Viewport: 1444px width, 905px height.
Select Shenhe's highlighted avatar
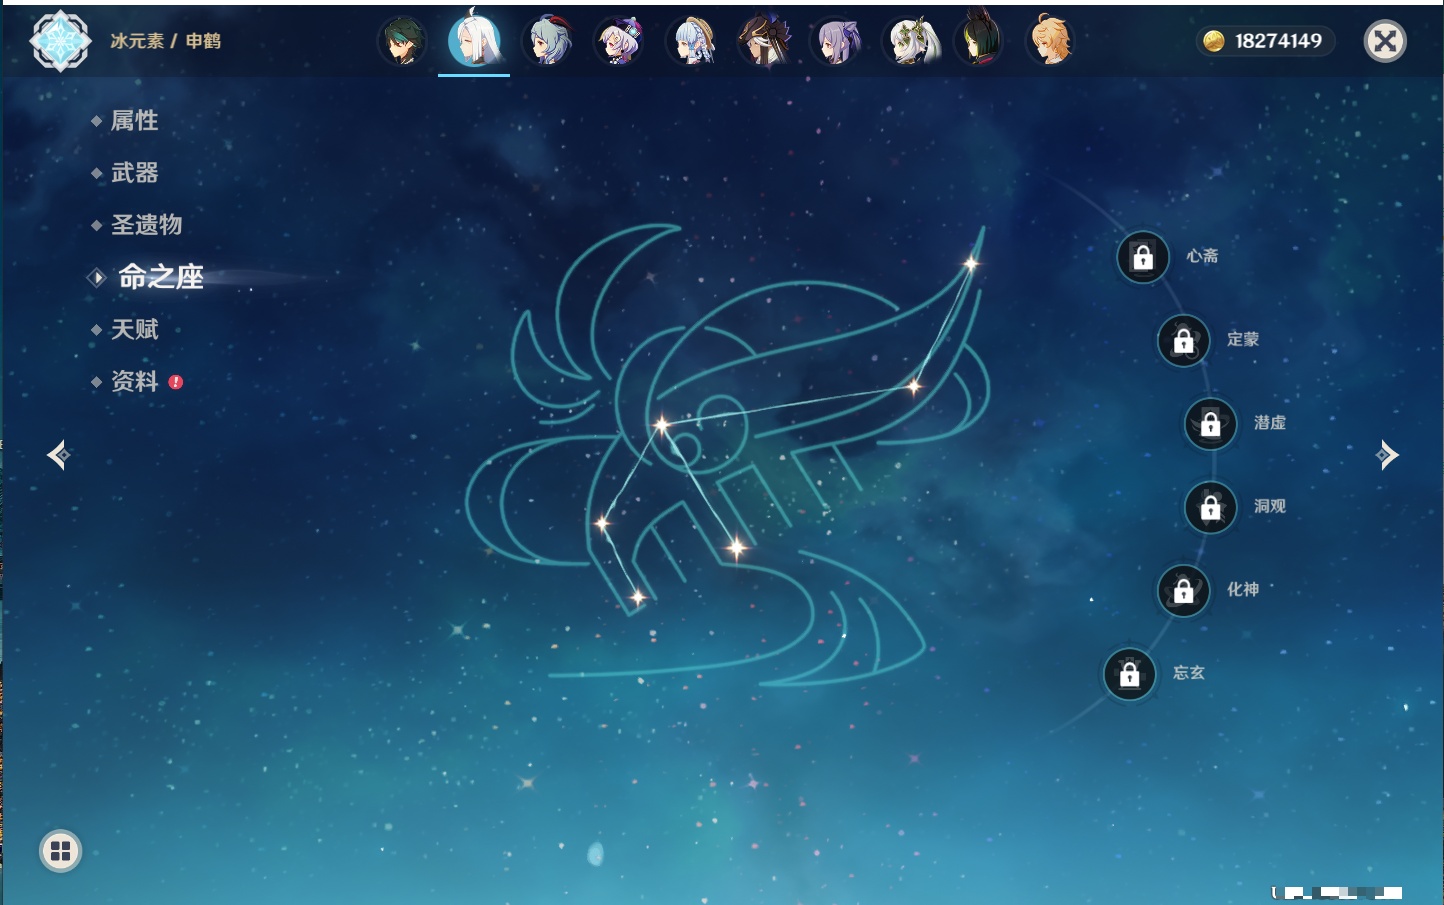[474, 40]
